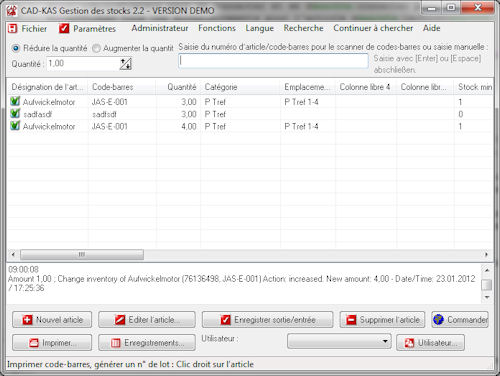Click green check icon of sadfasdf row
500x376 pixels.
pyautogui.click(x=15, y=114)
